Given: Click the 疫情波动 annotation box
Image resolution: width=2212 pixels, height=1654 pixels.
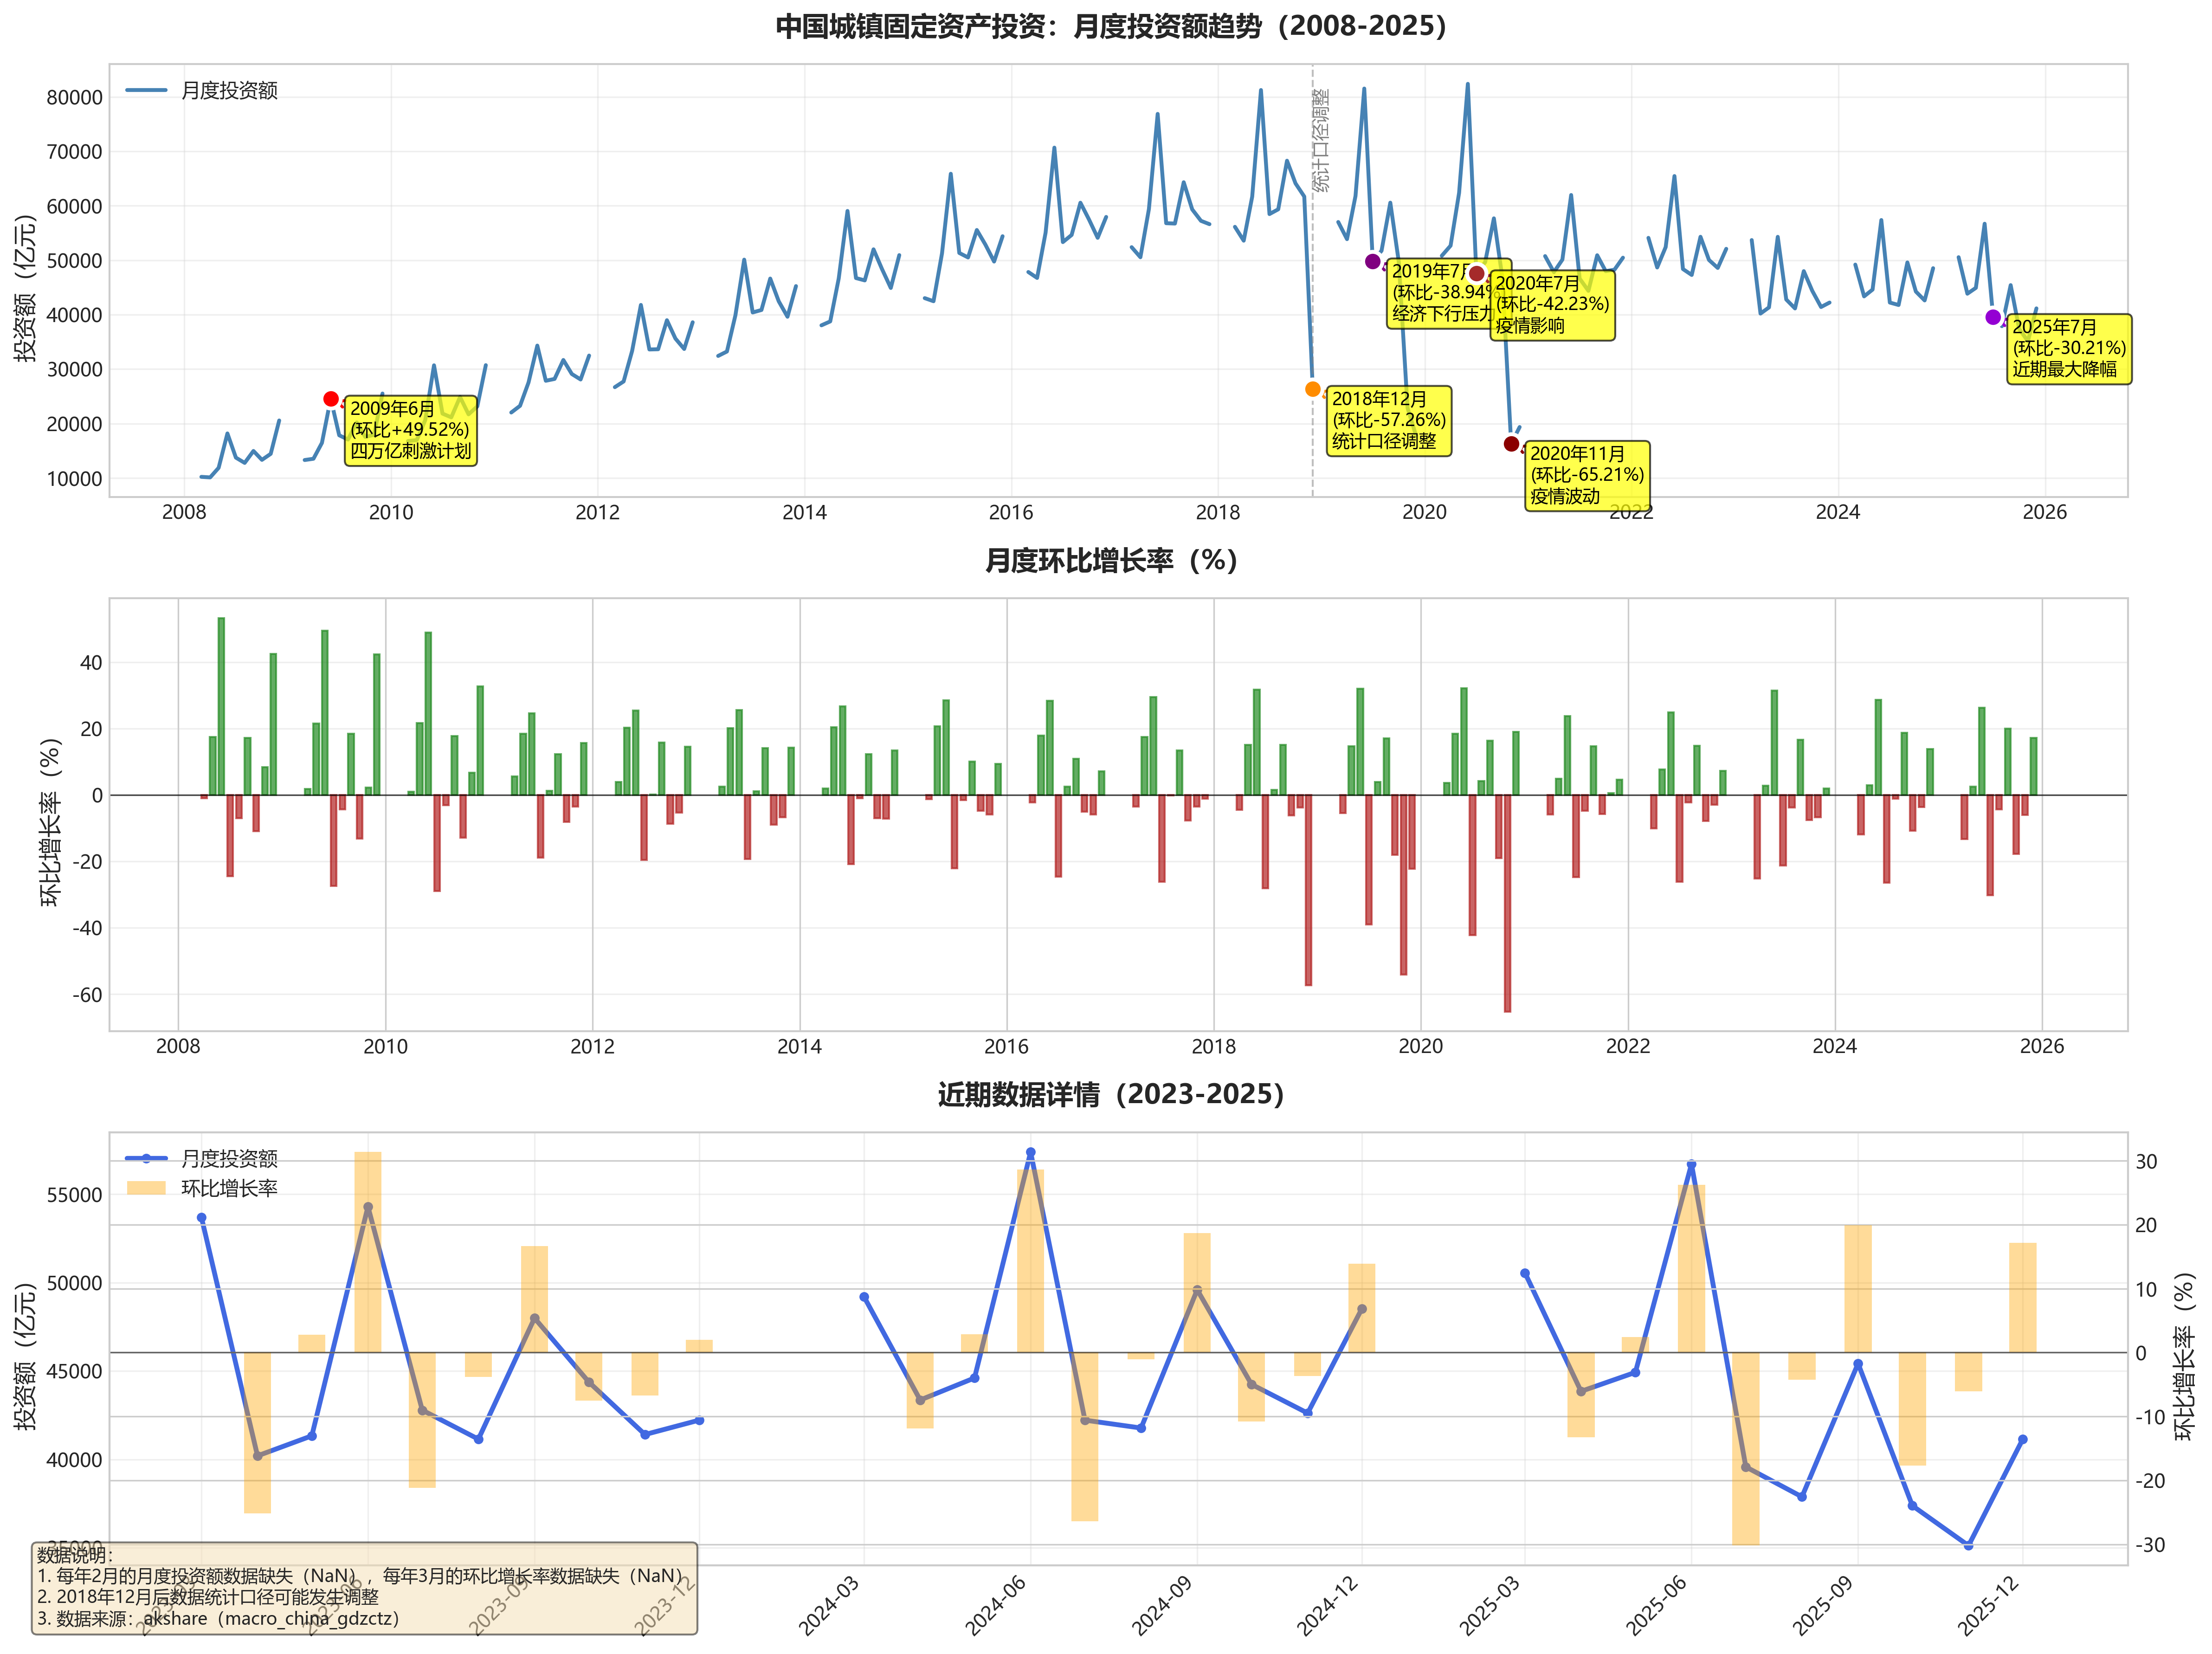Looking at the screenshot, I should [1587, 475].
